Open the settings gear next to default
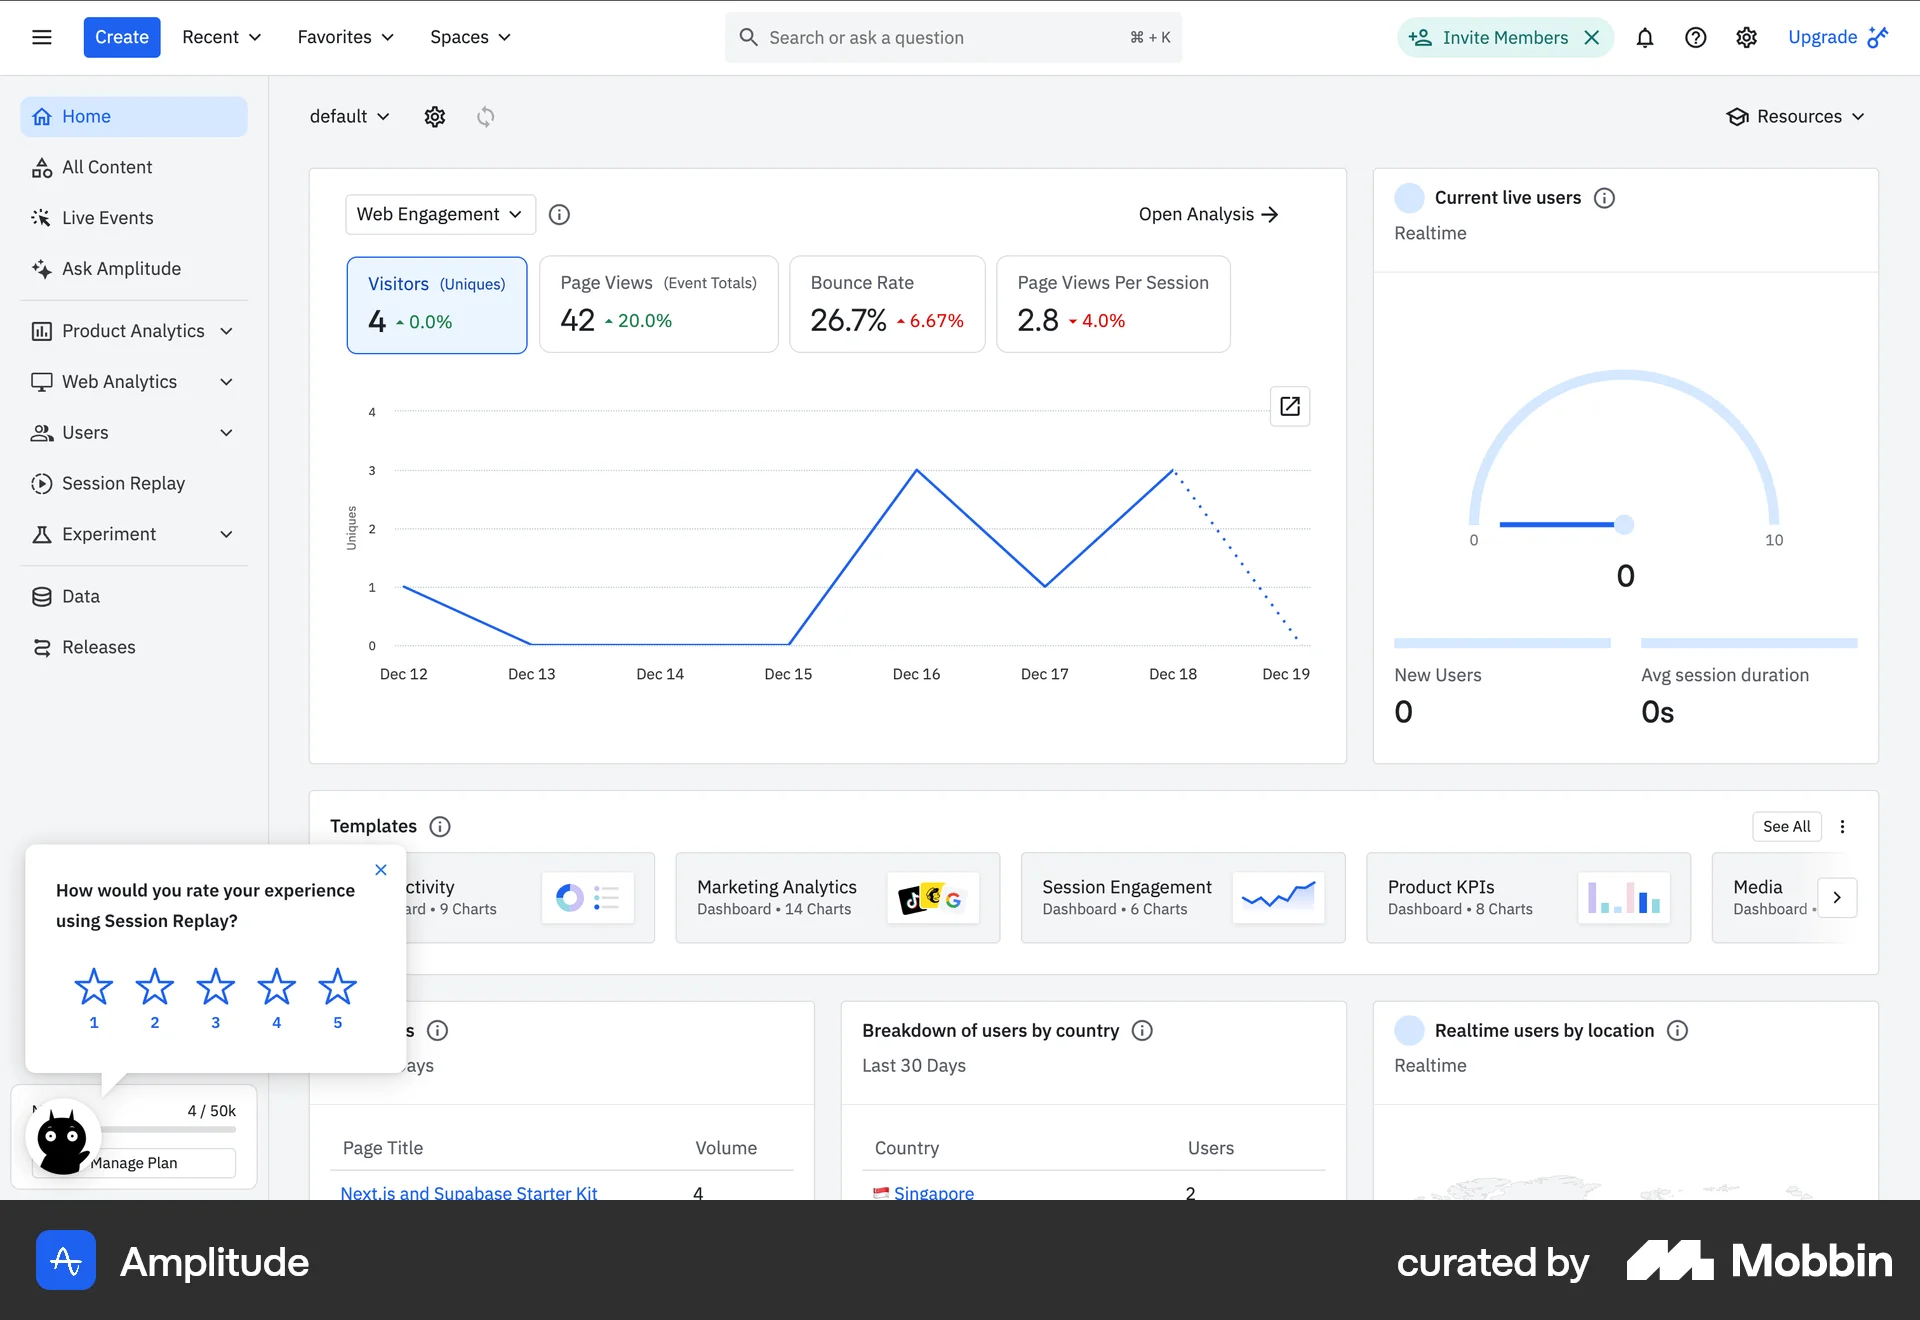Screen dimensions: 1920x1320 pyautogui.click(x=435, y=116)
